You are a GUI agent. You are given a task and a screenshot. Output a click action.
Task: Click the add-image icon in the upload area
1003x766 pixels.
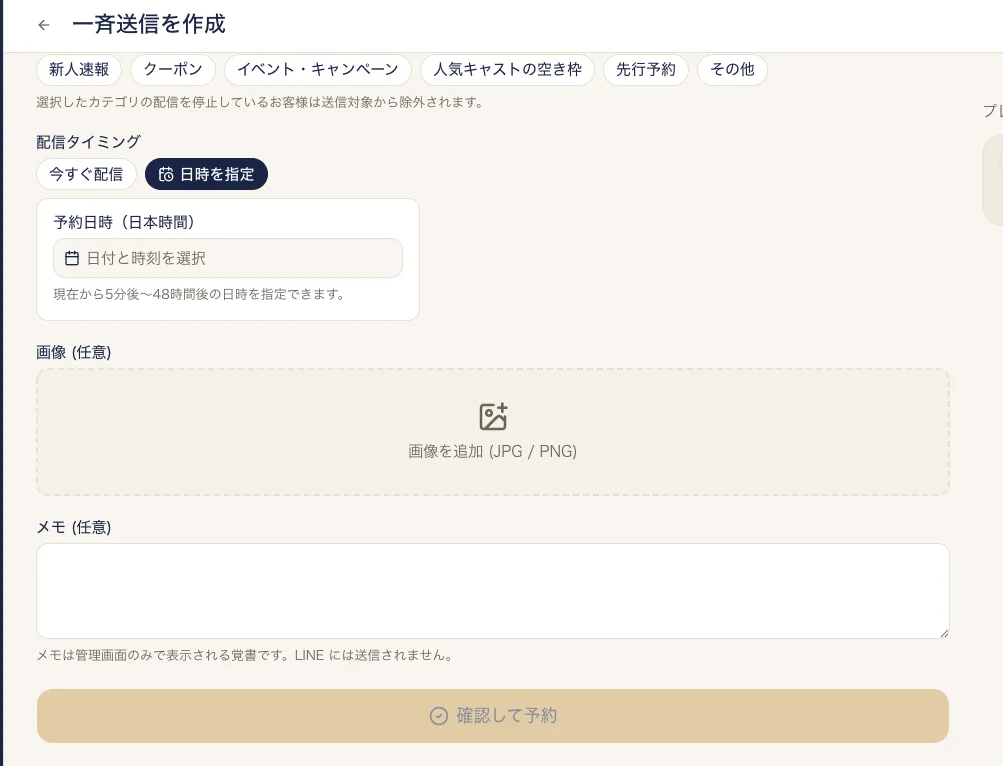(x=493, y=417)
